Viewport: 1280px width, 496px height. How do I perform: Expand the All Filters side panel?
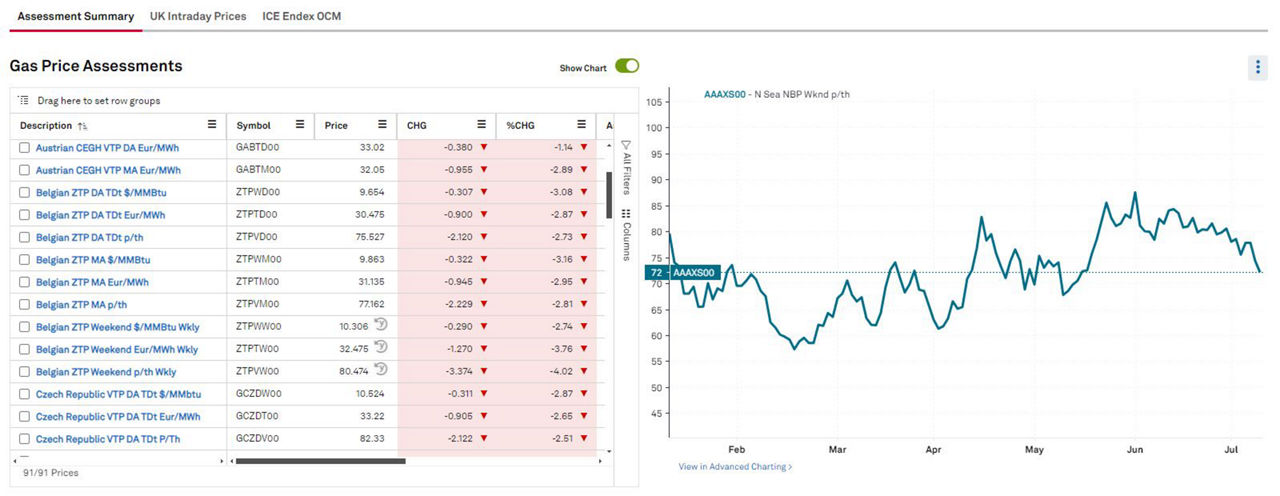point(626,167)
